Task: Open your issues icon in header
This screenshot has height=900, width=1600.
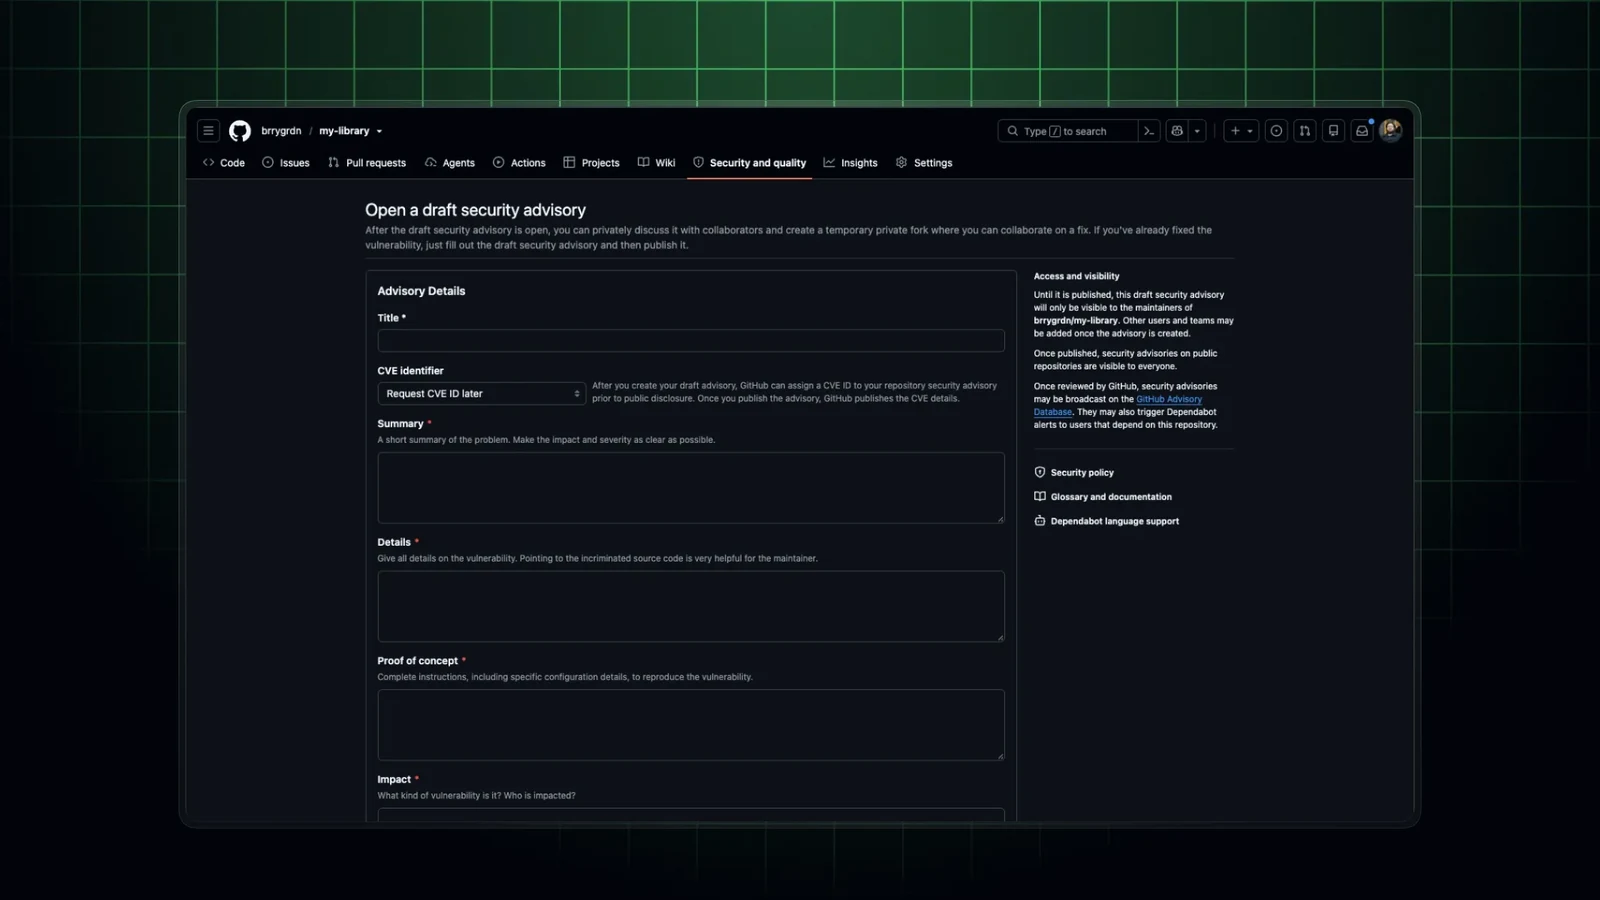Action: (1276, 131)
